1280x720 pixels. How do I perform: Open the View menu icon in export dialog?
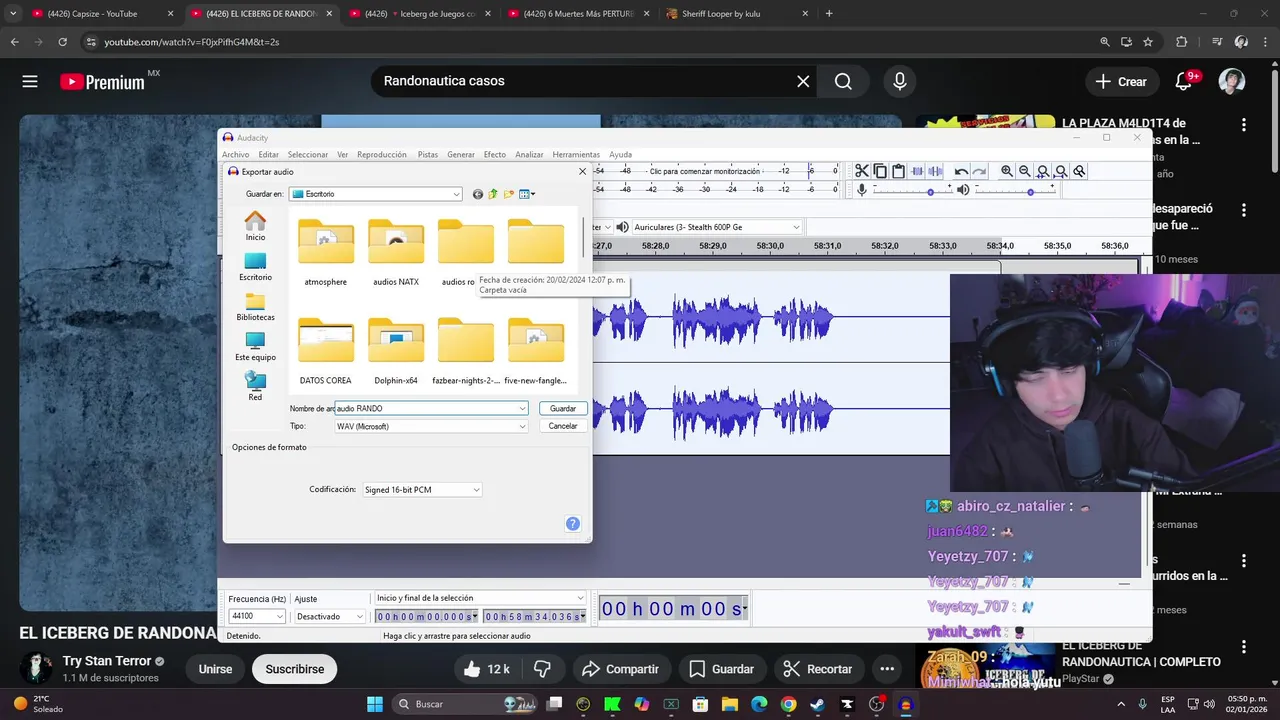pyautogui.click(x=527, y=194)
